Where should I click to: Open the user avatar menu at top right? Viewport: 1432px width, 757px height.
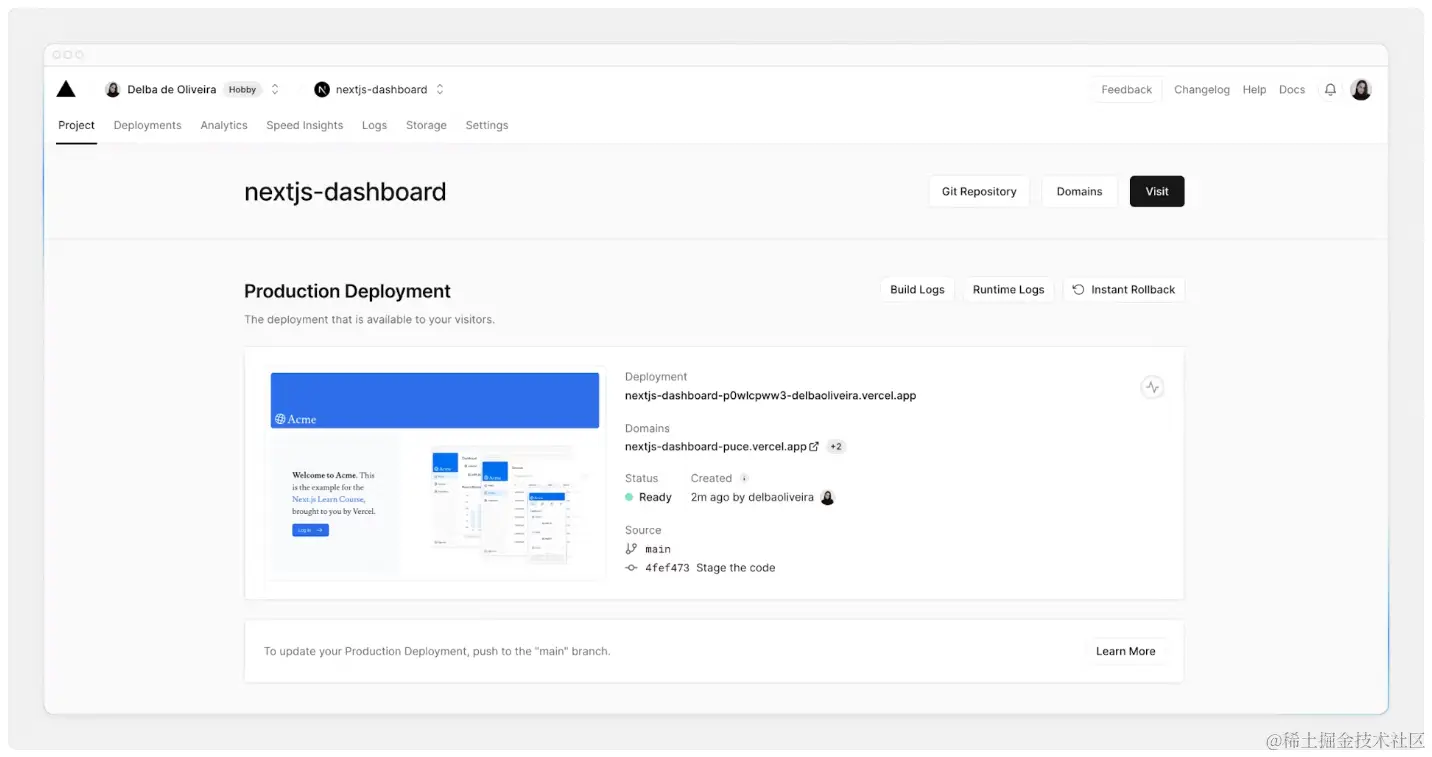(1361, 90)
